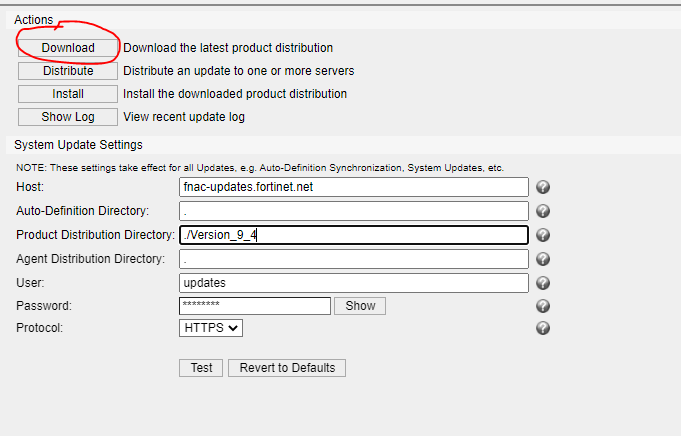Open help icon for Agent Distribution Directory
Screen dimensions: 681x436
point(543,259)
